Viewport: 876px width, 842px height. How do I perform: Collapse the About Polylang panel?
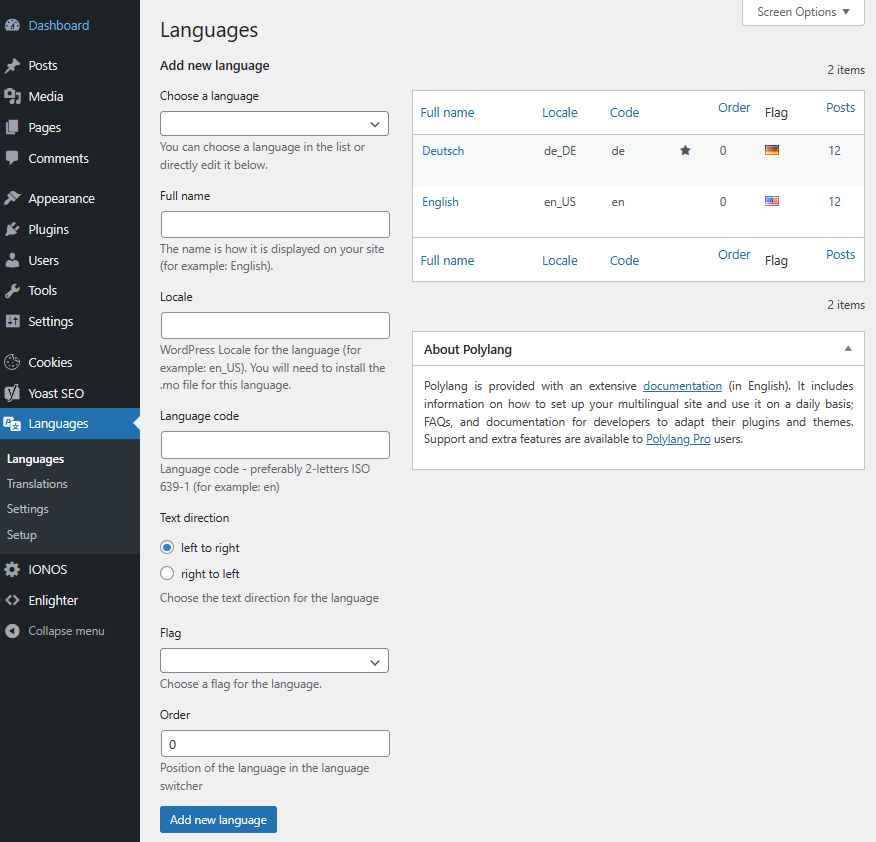pyautogui.click(x=848, y=349)
